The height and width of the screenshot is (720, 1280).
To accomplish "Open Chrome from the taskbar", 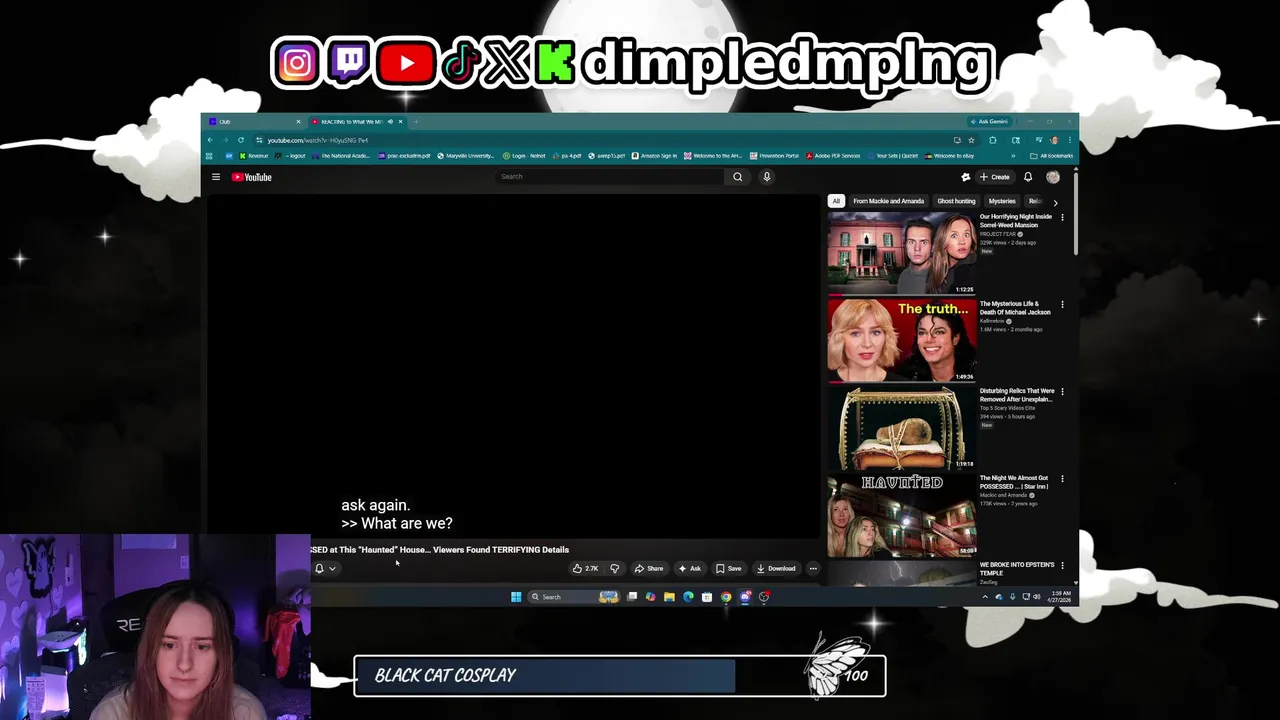I will pyautogui.click(x=726, y=597).
